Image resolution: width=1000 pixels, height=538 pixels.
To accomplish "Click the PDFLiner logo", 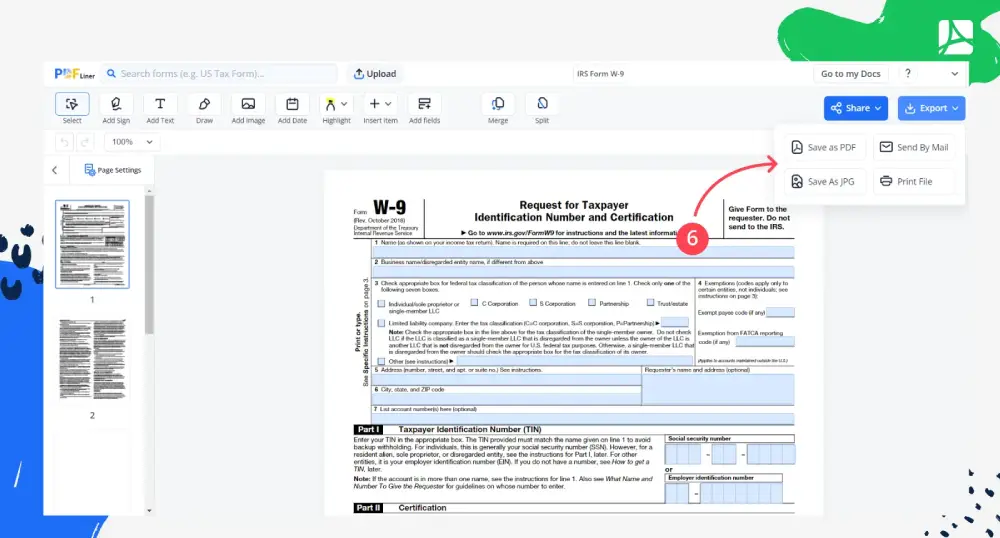I will click(74, 74).
